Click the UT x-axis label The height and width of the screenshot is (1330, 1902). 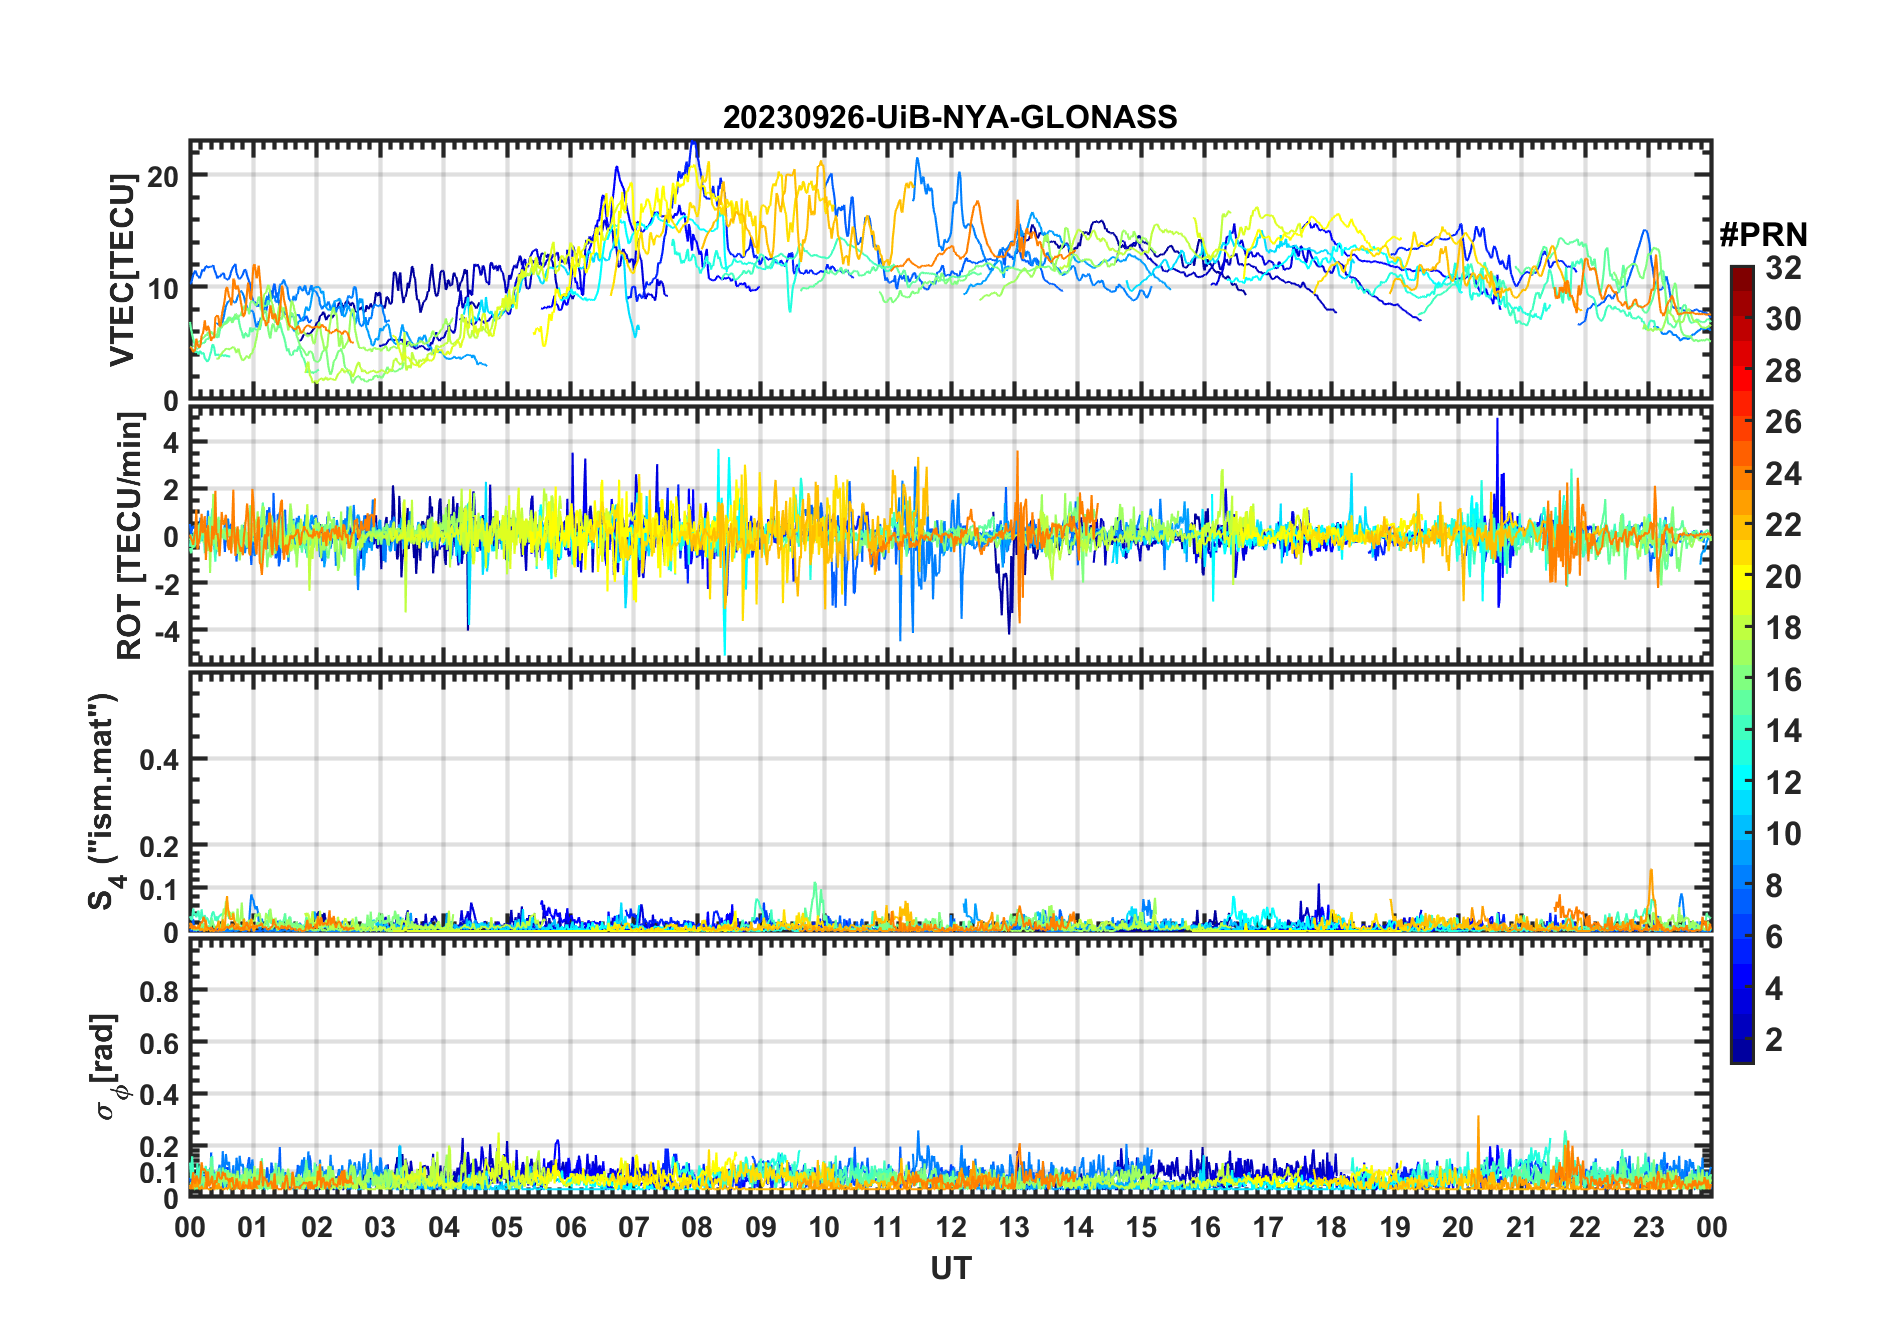point(950,1269)
